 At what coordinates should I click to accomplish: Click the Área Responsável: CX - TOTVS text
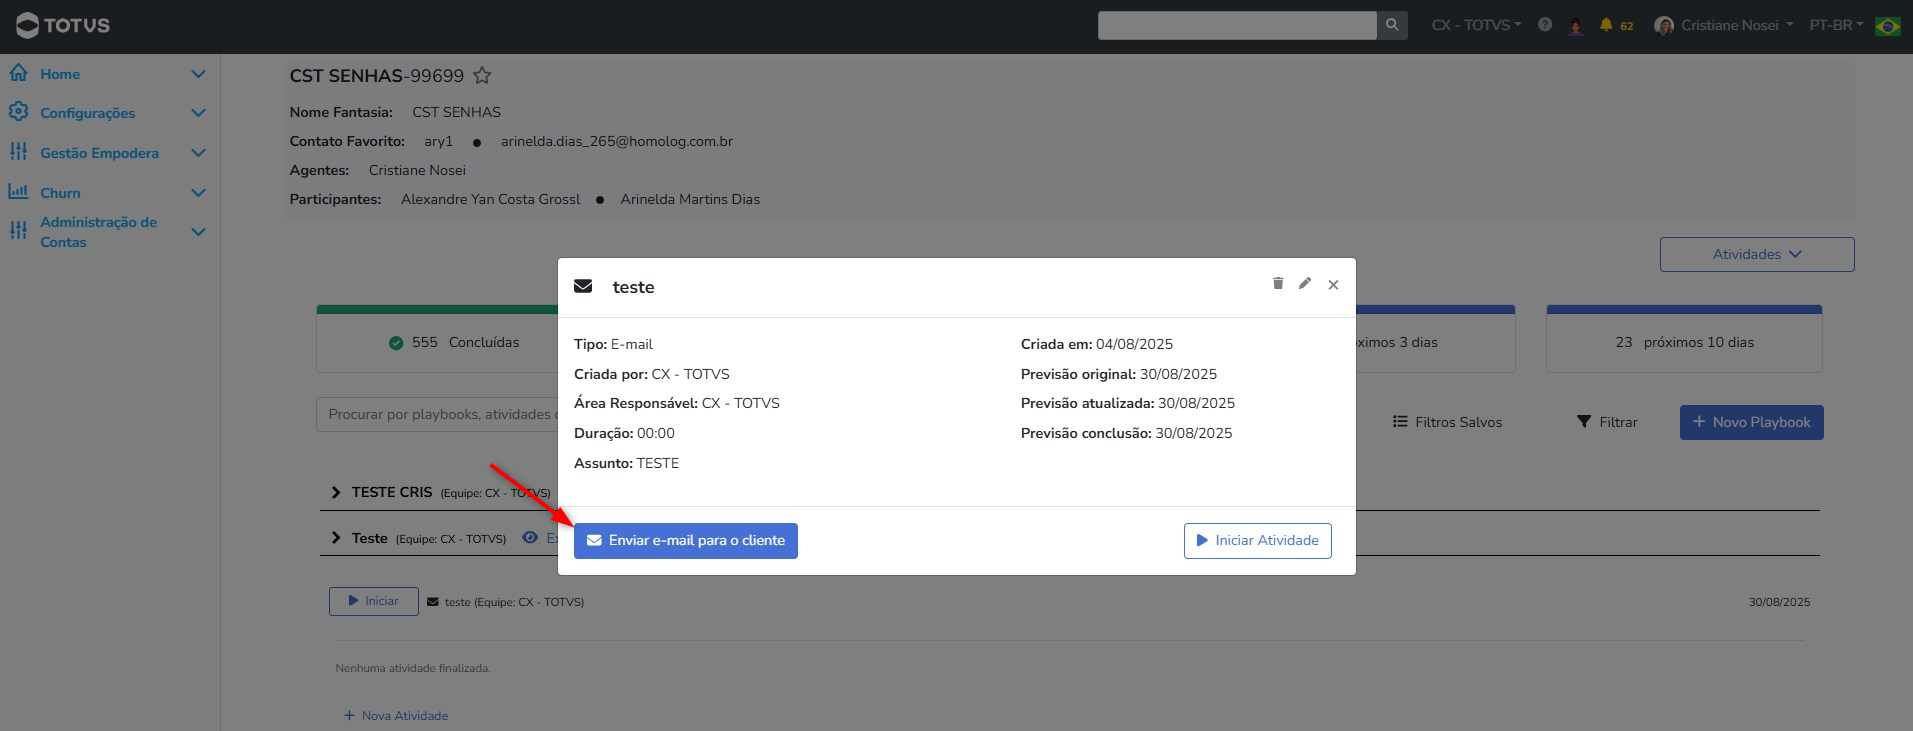coord(677,403)
